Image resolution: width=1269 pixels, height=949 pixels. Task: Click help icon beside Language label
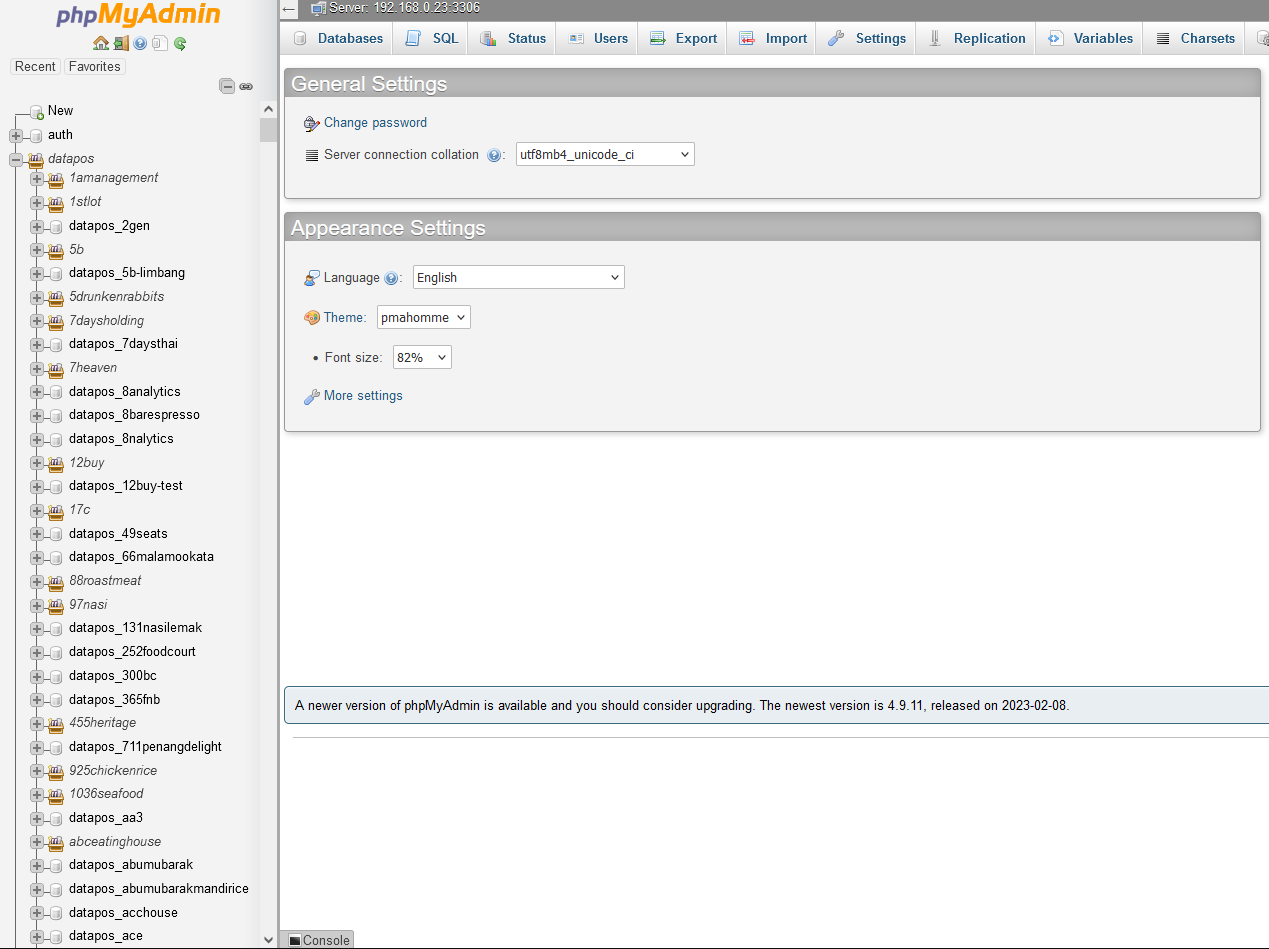pos(391,278)
